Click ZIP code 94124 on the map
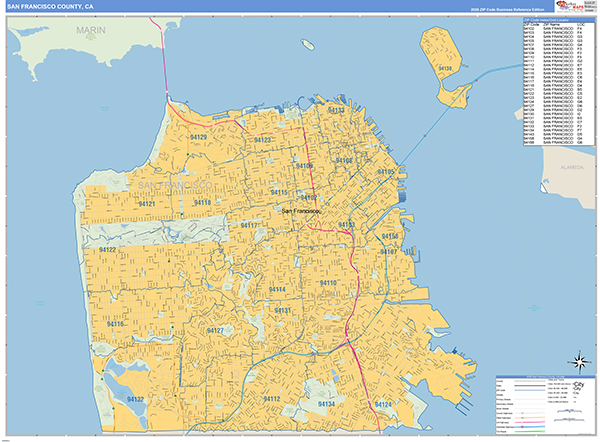600x442 pixels. click(383, 404)
